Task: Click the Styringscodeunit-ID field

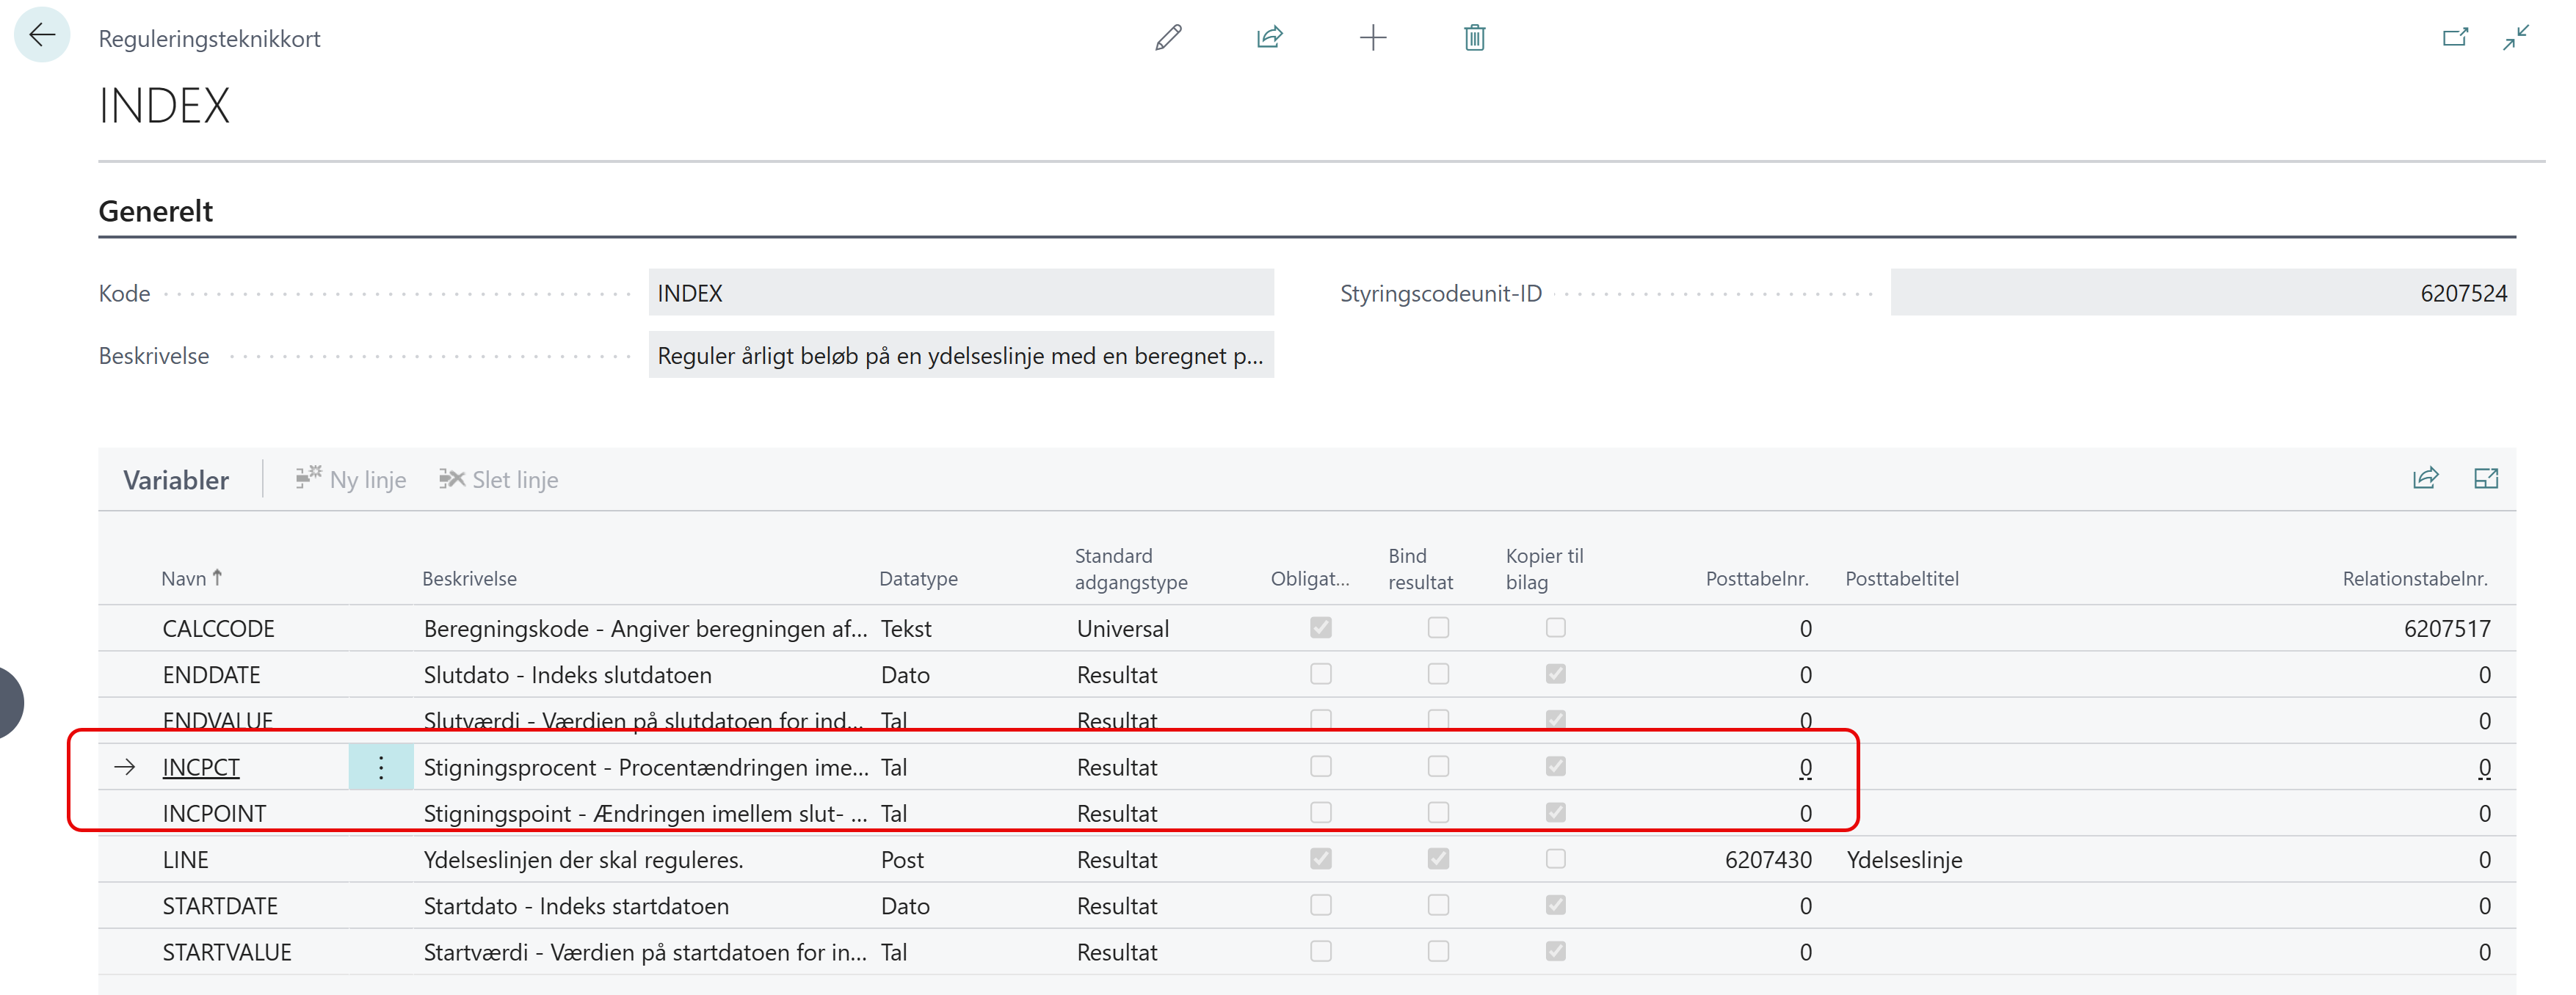Action: point(2203,293)
